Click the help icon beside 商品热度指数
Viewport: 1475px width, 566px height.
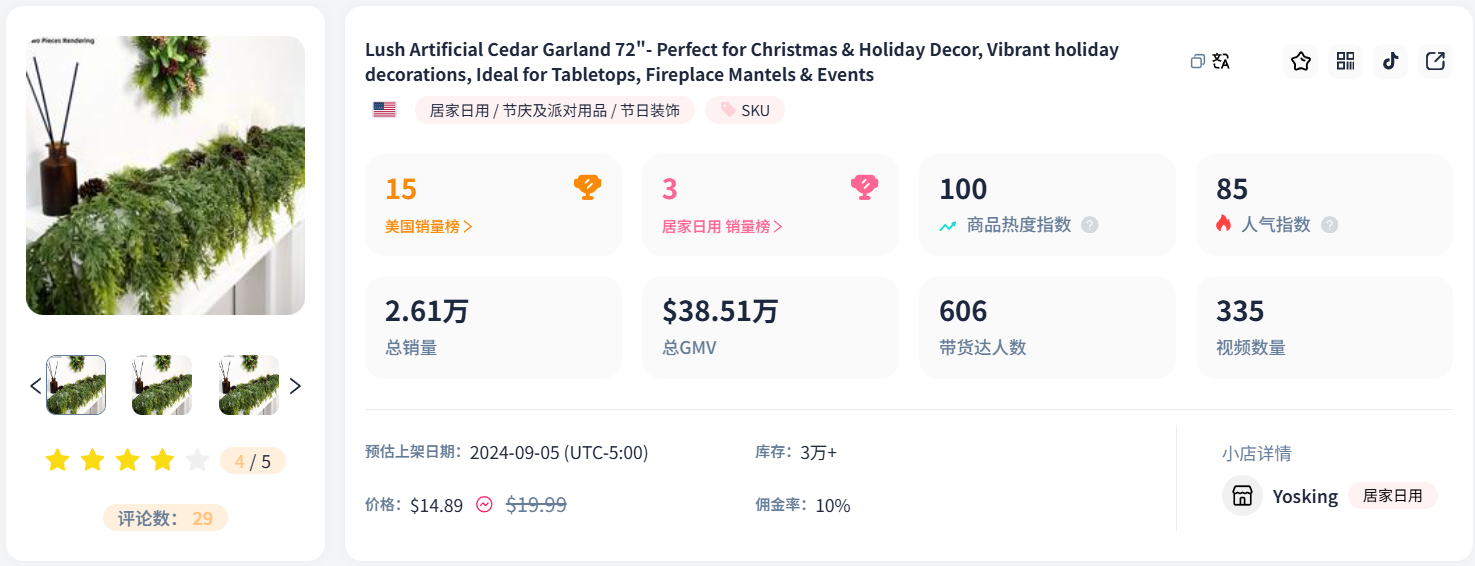pyautogui.click(x=1090, y=225)
